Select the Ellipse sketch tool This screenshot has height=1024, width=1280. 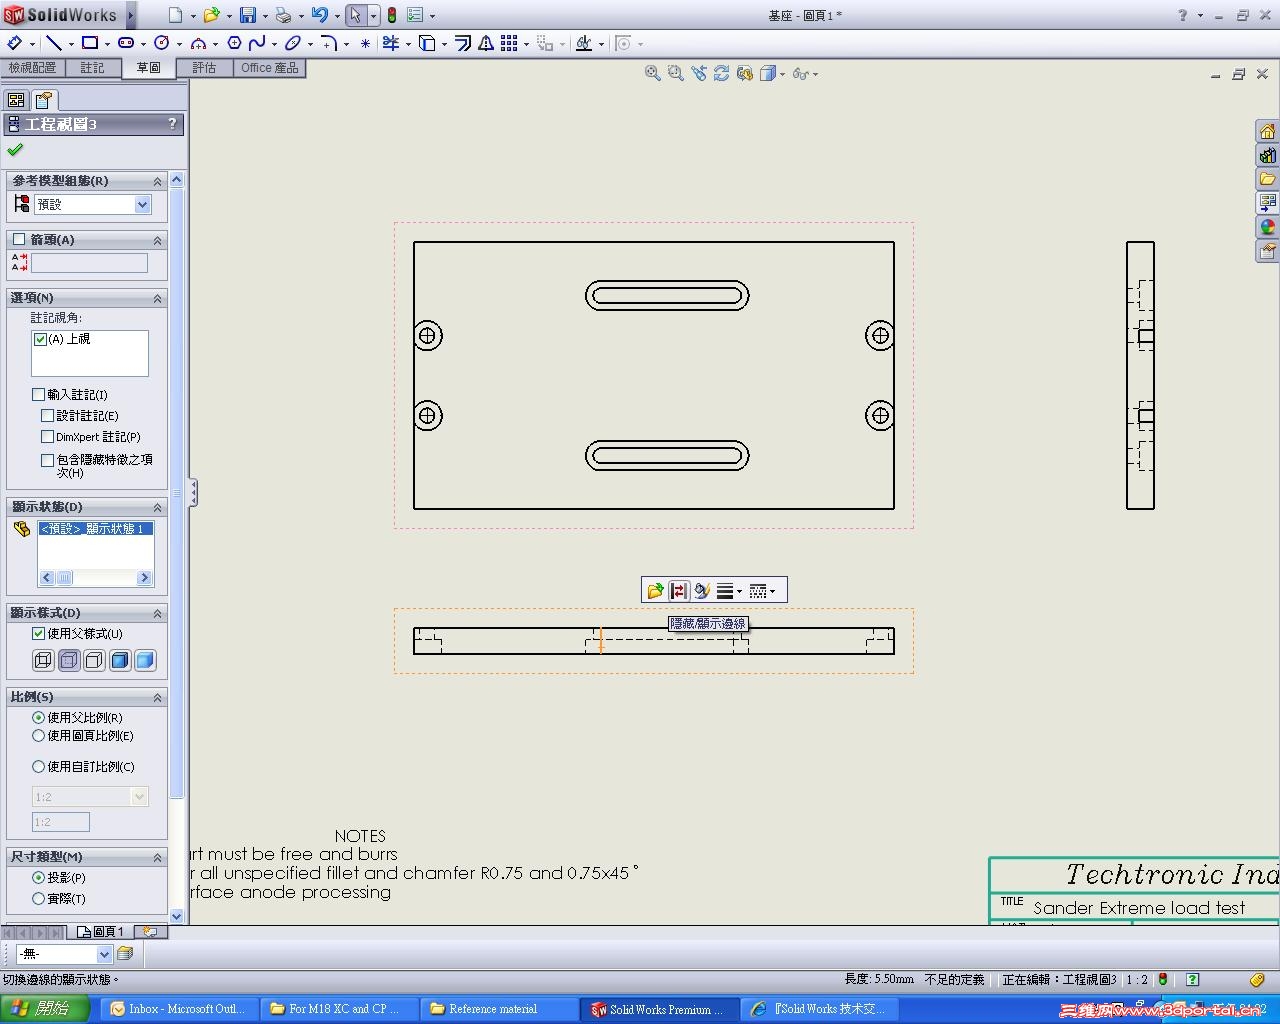tap(293, 43)
